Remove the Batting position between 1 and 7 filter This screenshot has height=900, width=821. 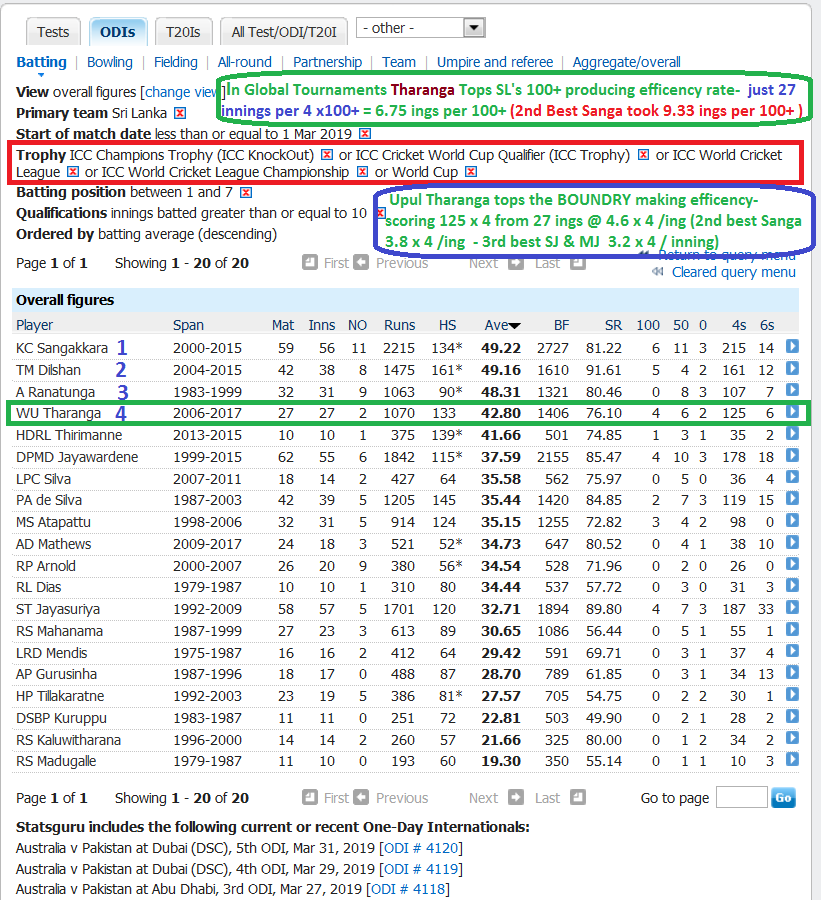246,192
